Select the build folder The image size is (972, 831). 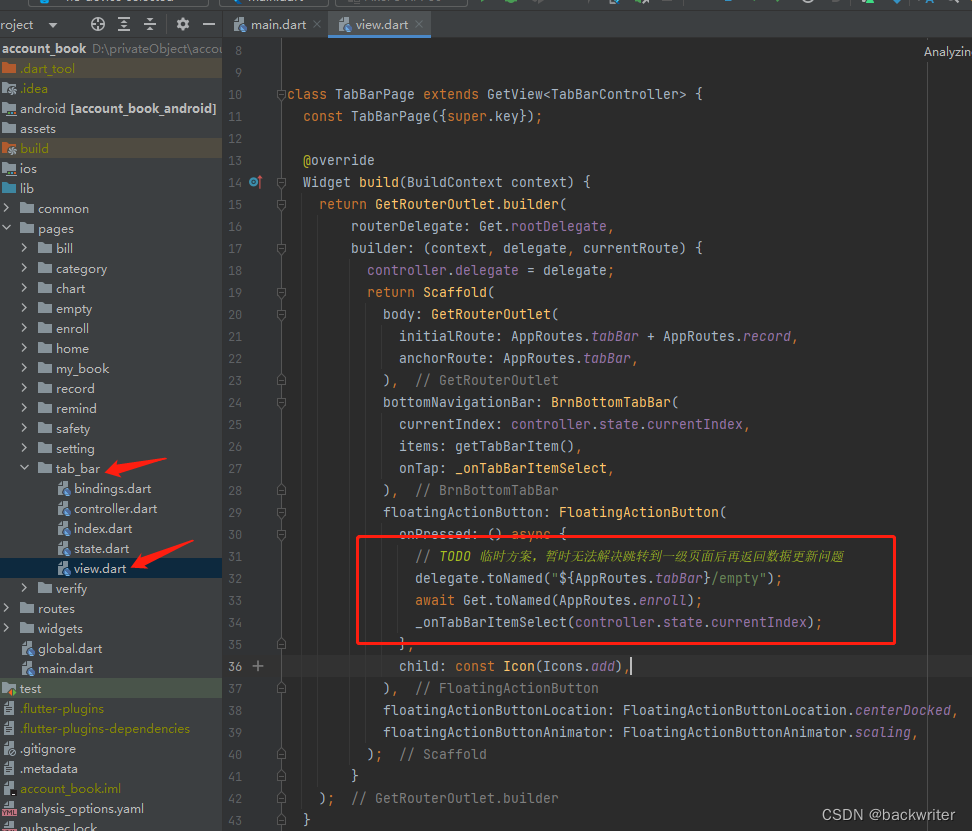pyautogui.click(x=111, y=148)
